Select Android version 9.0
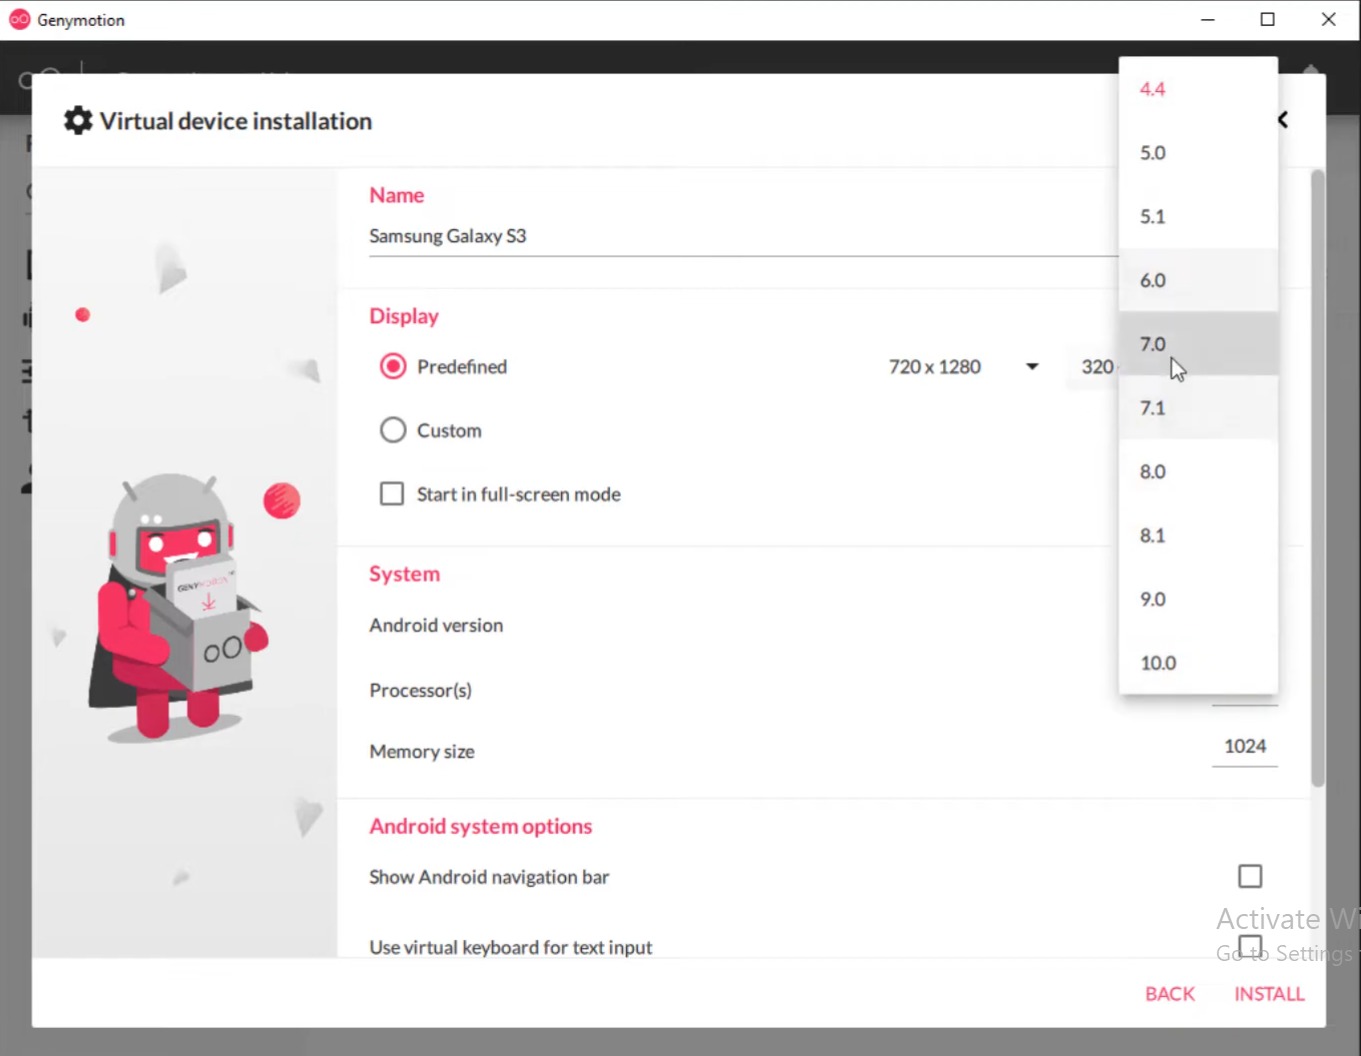This screenshot has width=1361, height=1056. 1198,600
